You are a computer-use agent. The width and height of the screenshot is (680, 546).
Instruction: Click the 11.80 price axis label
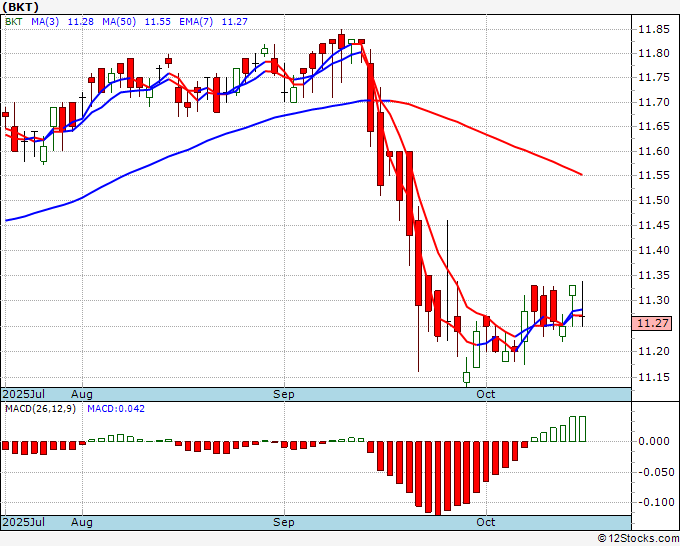click(x=654, y=53)
